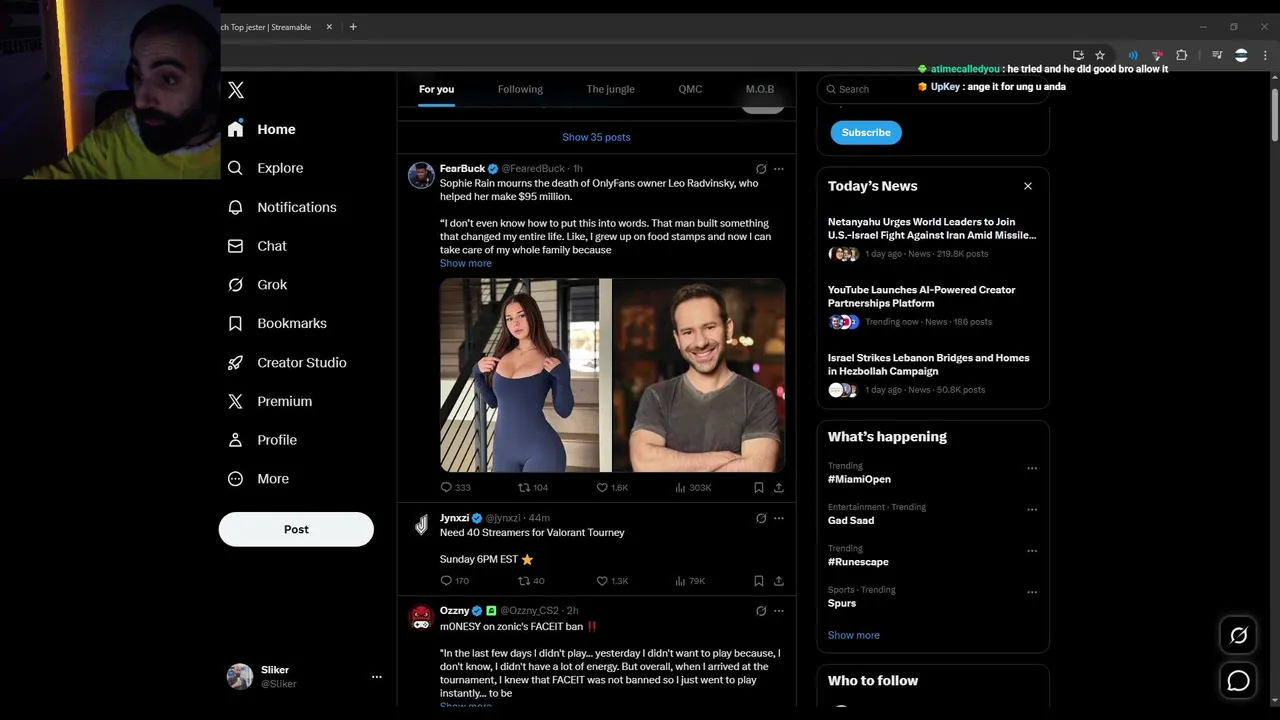Click the #MiamiOpen trending topic

point(859,479)
